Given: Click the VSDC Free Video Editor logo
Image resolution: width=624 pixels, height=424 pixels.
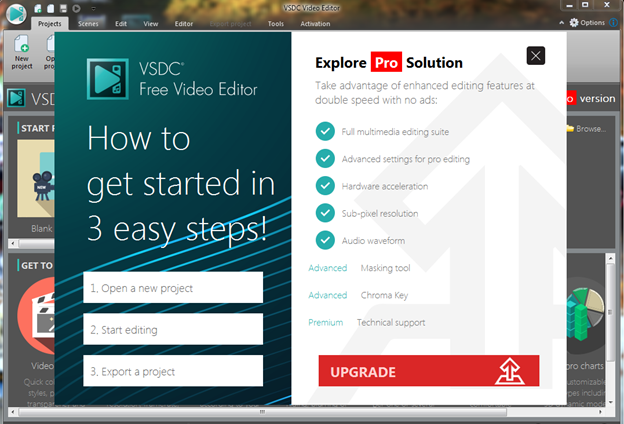Looking at the screenshot, I should [108, 79].
